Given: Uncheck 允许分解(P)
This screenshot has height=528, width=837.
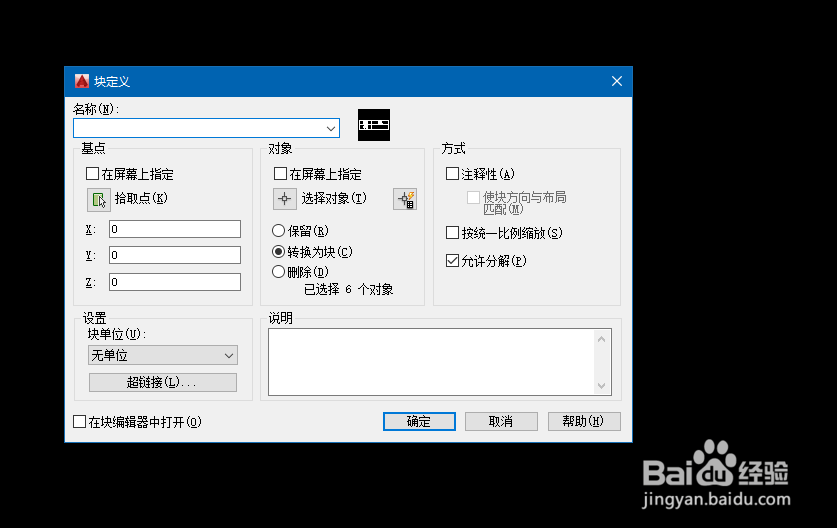Looking at the screenshot, I should pyautogui.click(x=452, y=261).
